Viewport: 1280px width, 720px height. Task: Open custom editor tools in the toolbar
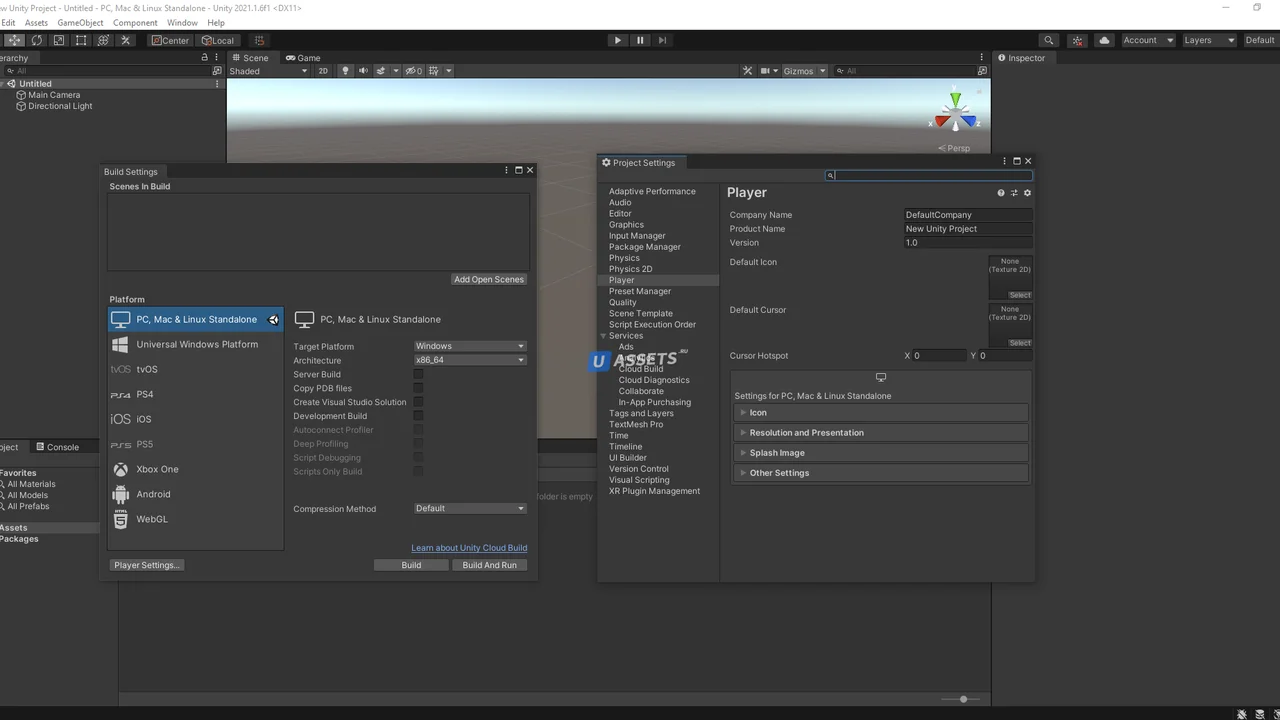pyautogui.click(x=125, y=40)
